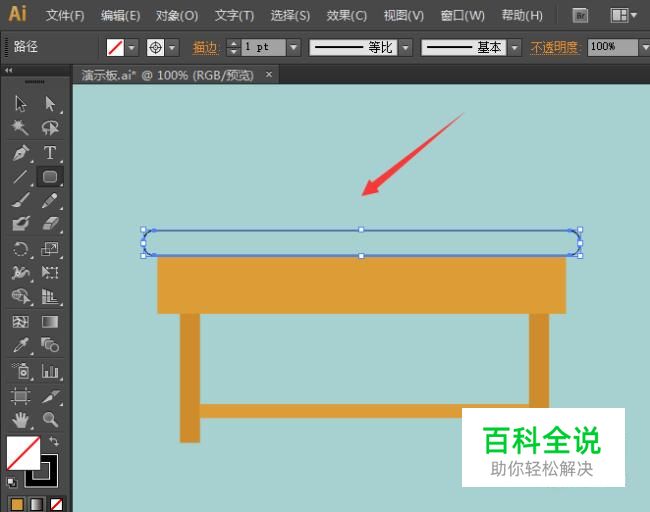Image resolution: width=650 pixels, height=512 pixels.
Task: Select the Rounded Rectangle tool
Action: 50,177
